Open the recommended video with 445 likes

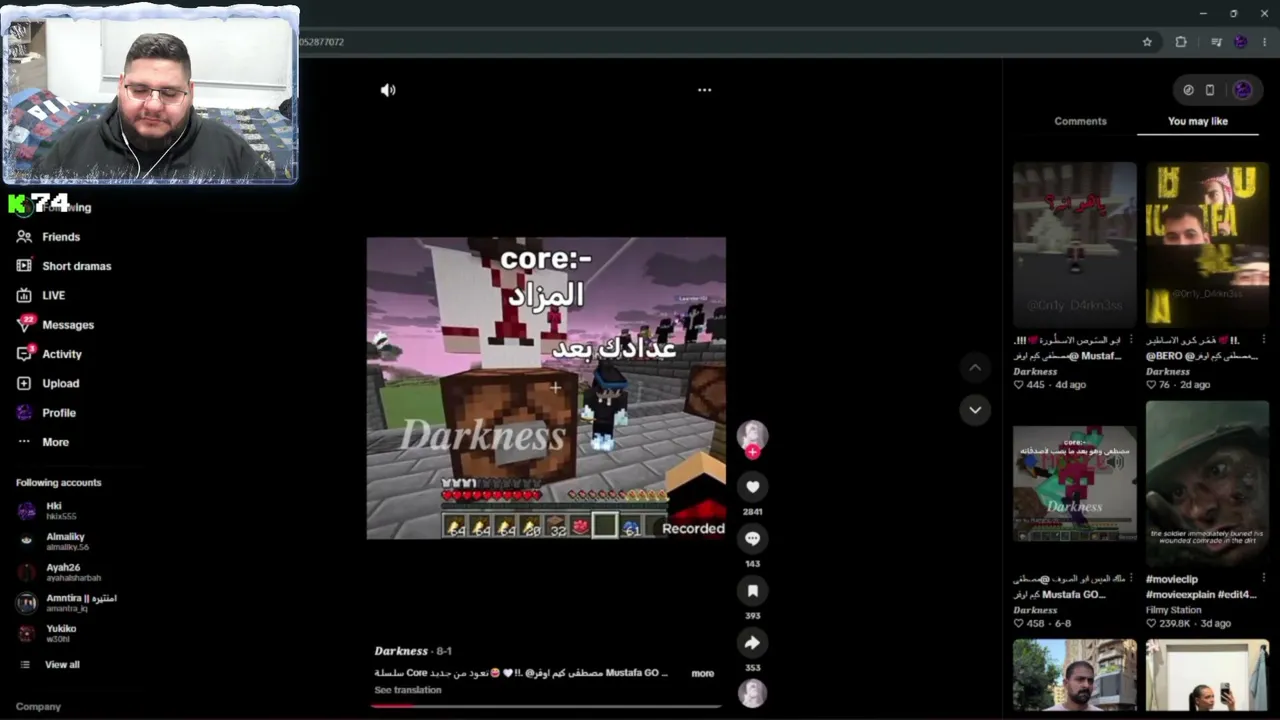1075,244
